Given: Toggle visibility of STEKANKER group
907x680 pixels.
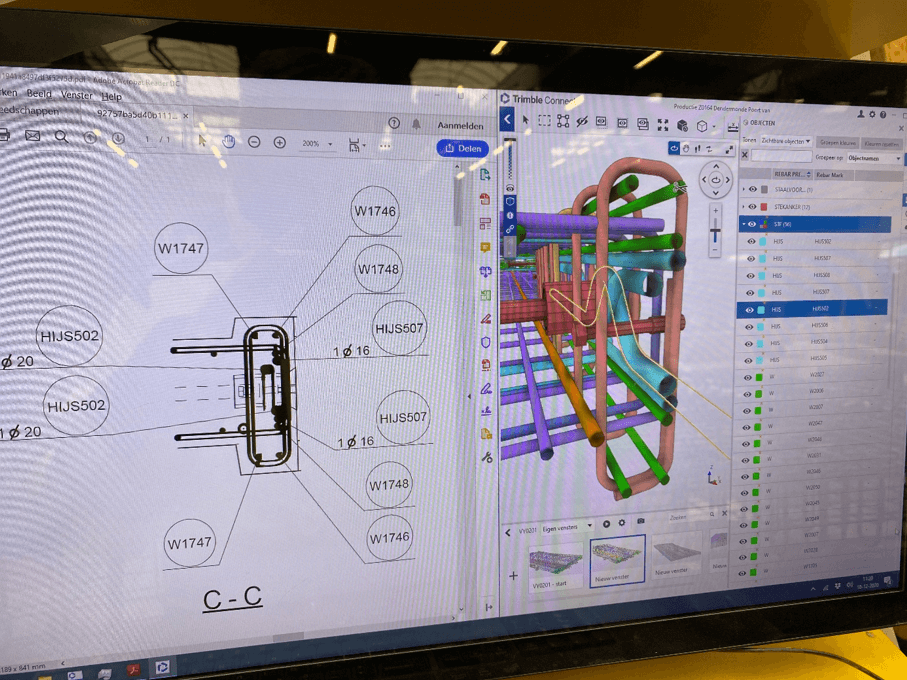Looking at the screenshot, I should coord(752,206).
